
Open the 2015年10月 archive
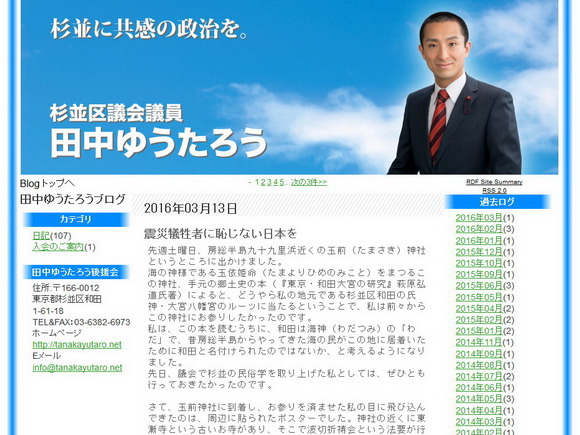pyautogui.click(x=479, y=263)
